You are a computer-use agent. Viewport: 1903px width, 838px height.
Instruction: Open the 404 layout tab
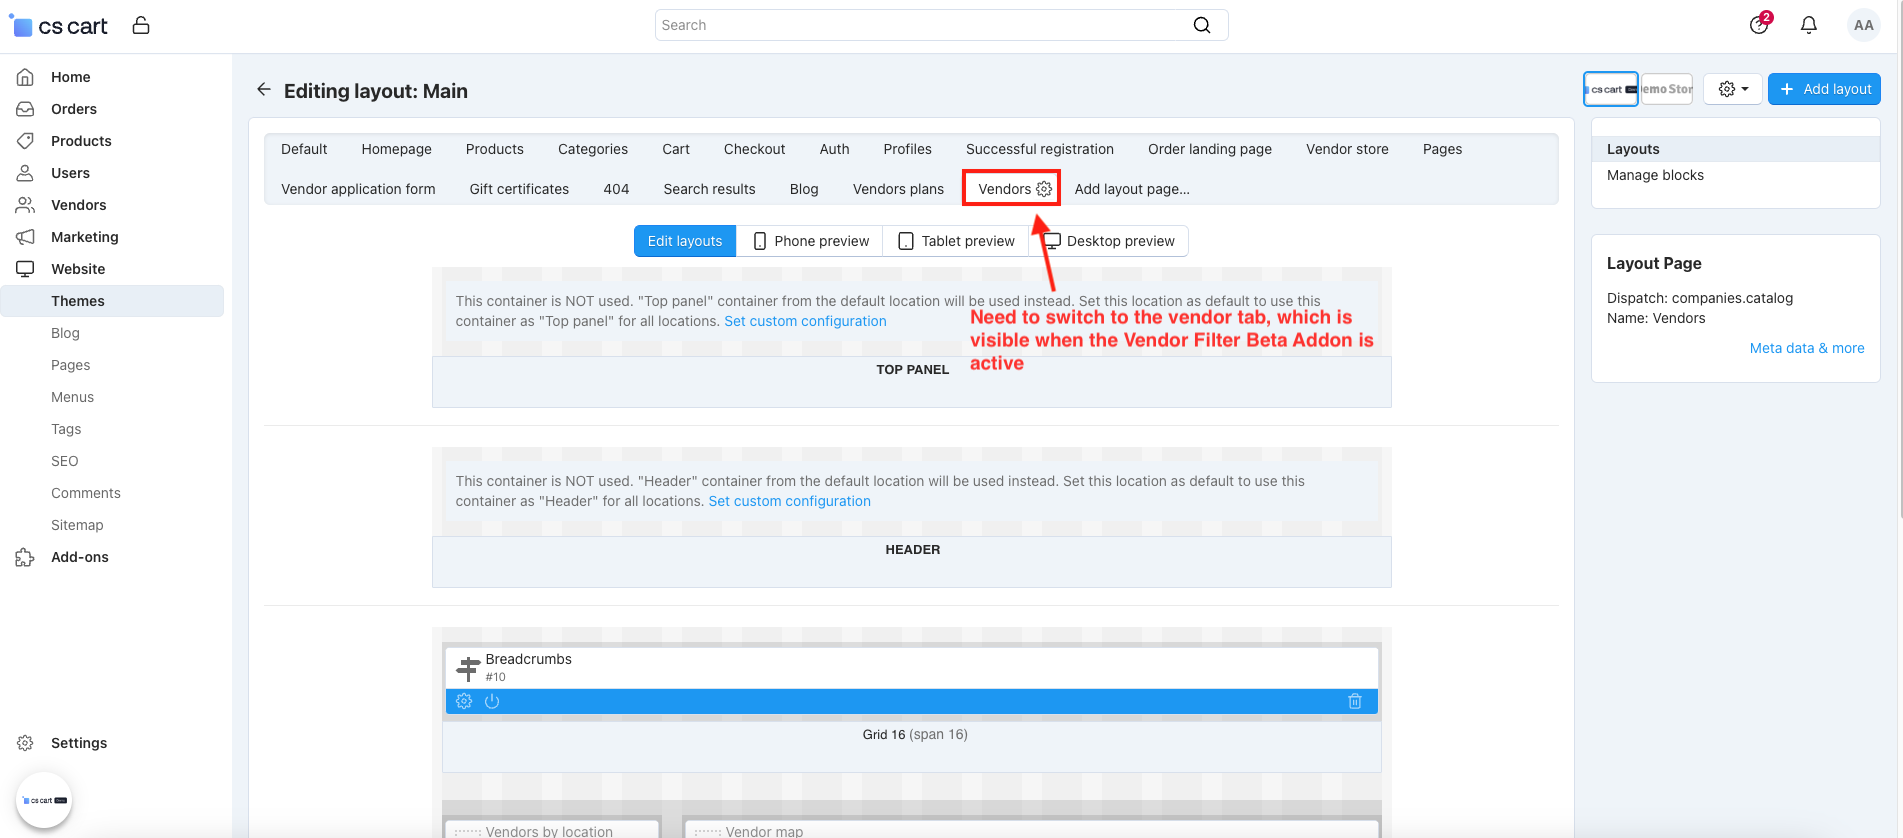pyautogui.click(x=616, y=189)
